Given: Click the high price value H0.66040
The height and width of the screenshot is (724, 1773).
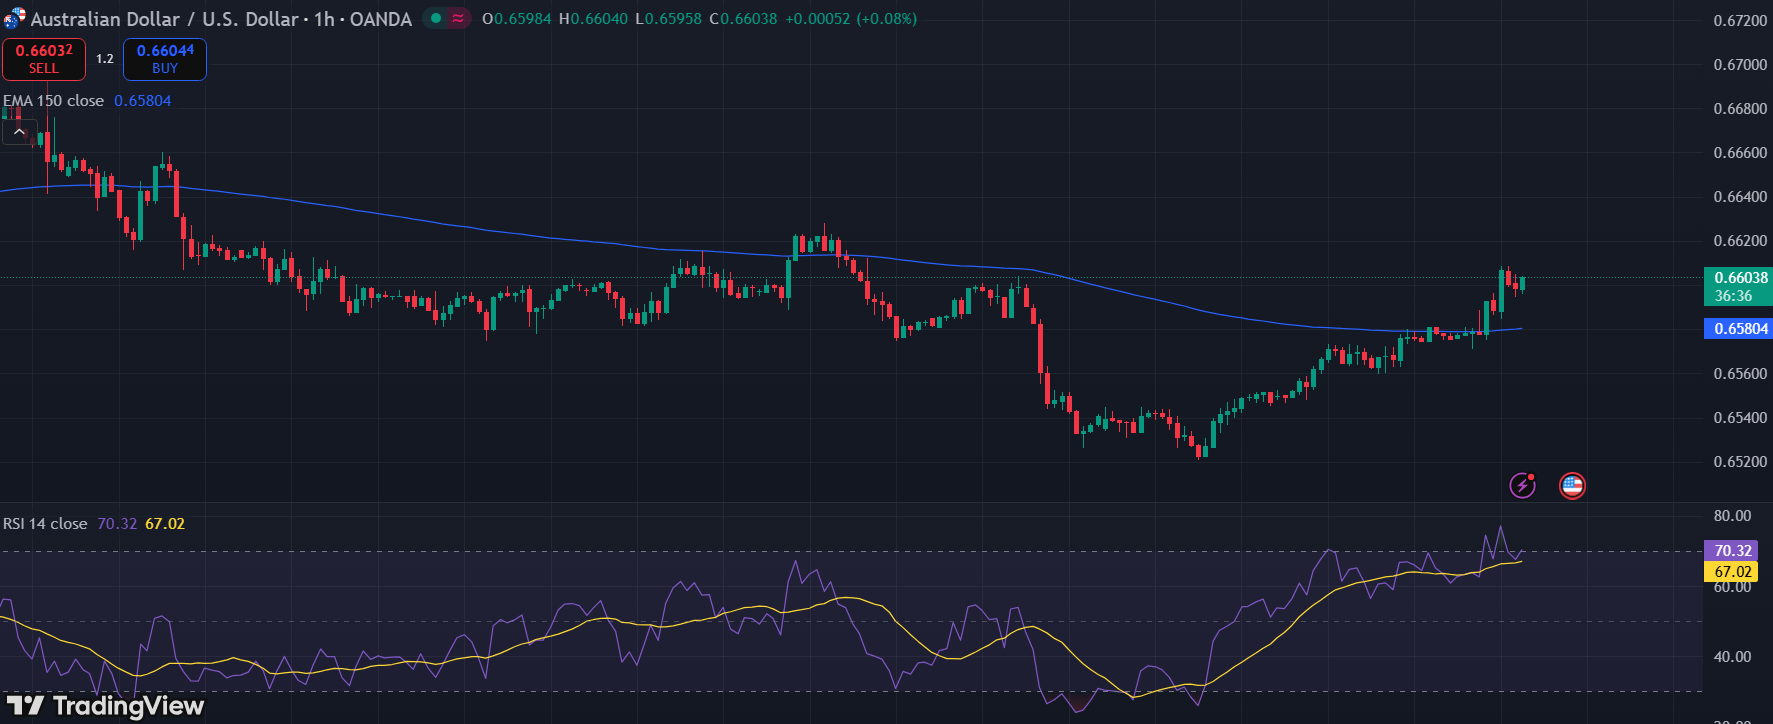Looking at the screenshot, I should click(593, 19).
